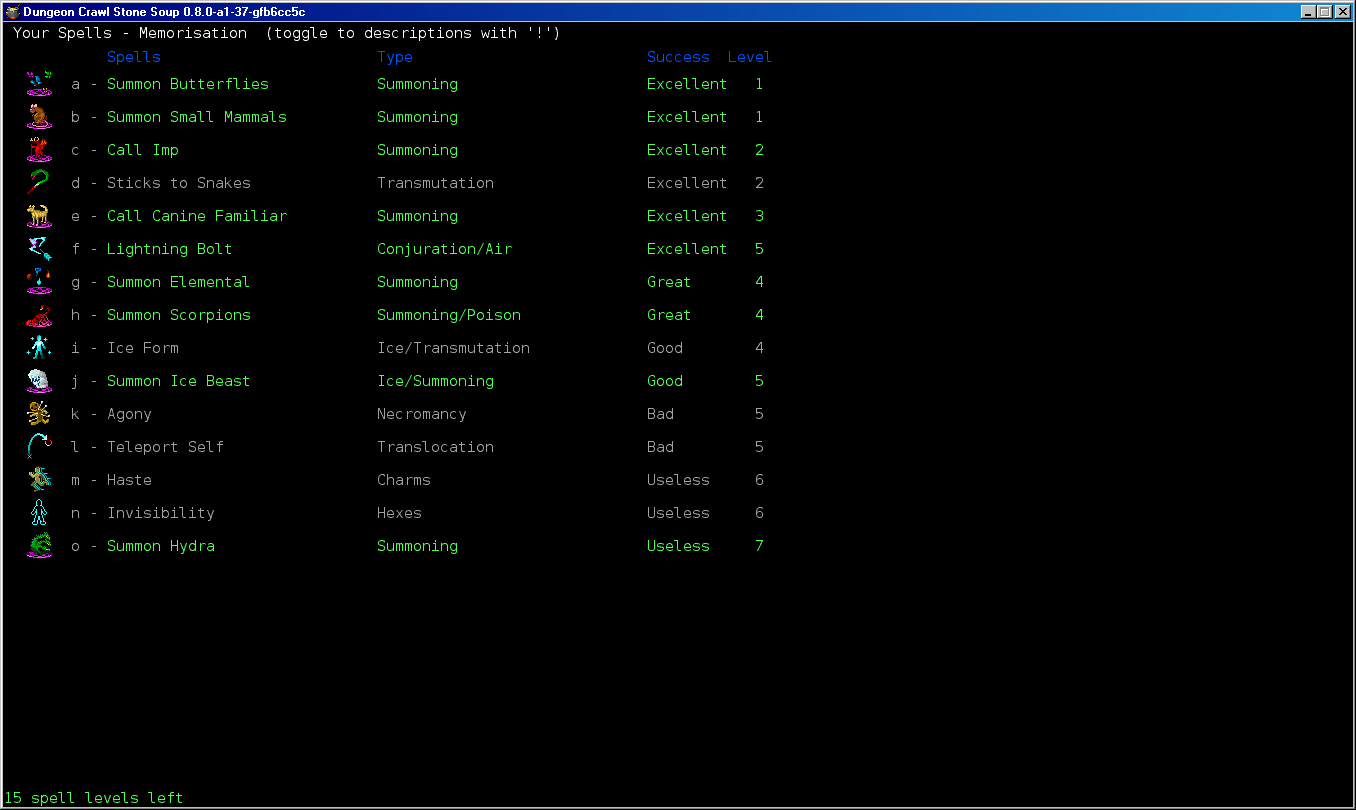The image size is (1356, 810).
Task: Click the Good success rating for Ice Form
Action: tap(665, 348)
